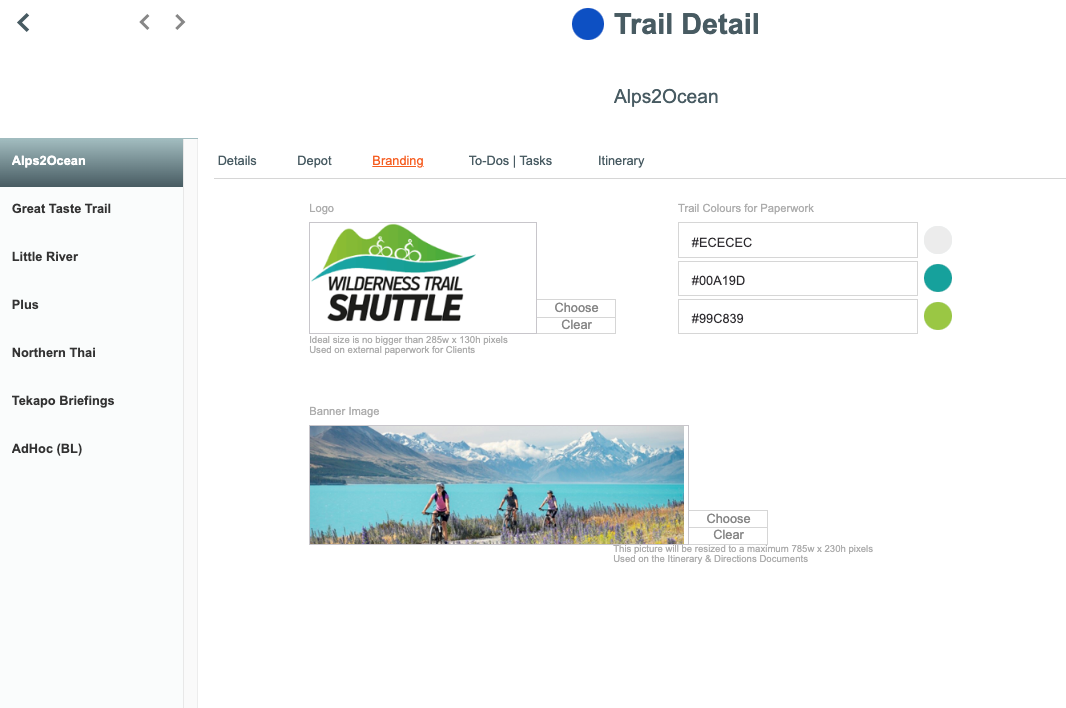Click the Logo label
The height and width of the screenshot is (708, 1066).
coord(322,208)
